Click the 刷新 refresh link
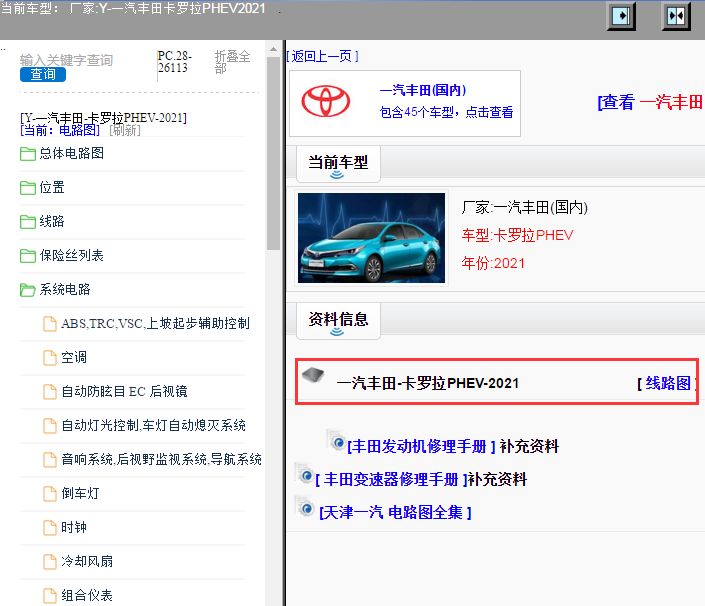The image size is (705, 606). [x=125, y=130]
